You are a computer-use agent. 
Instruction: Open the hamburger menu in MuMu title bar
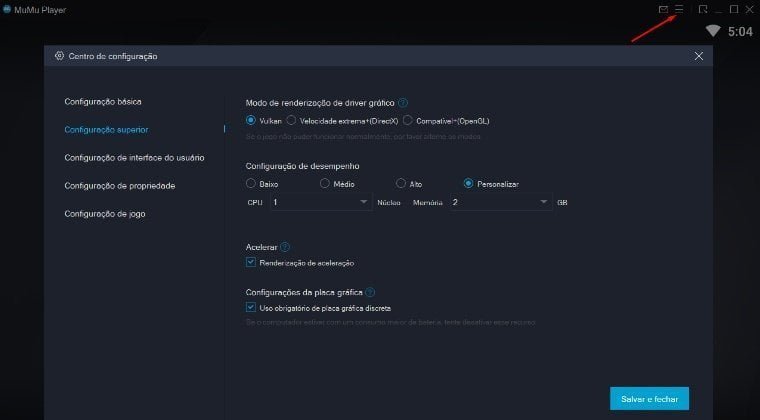(679, 9)
